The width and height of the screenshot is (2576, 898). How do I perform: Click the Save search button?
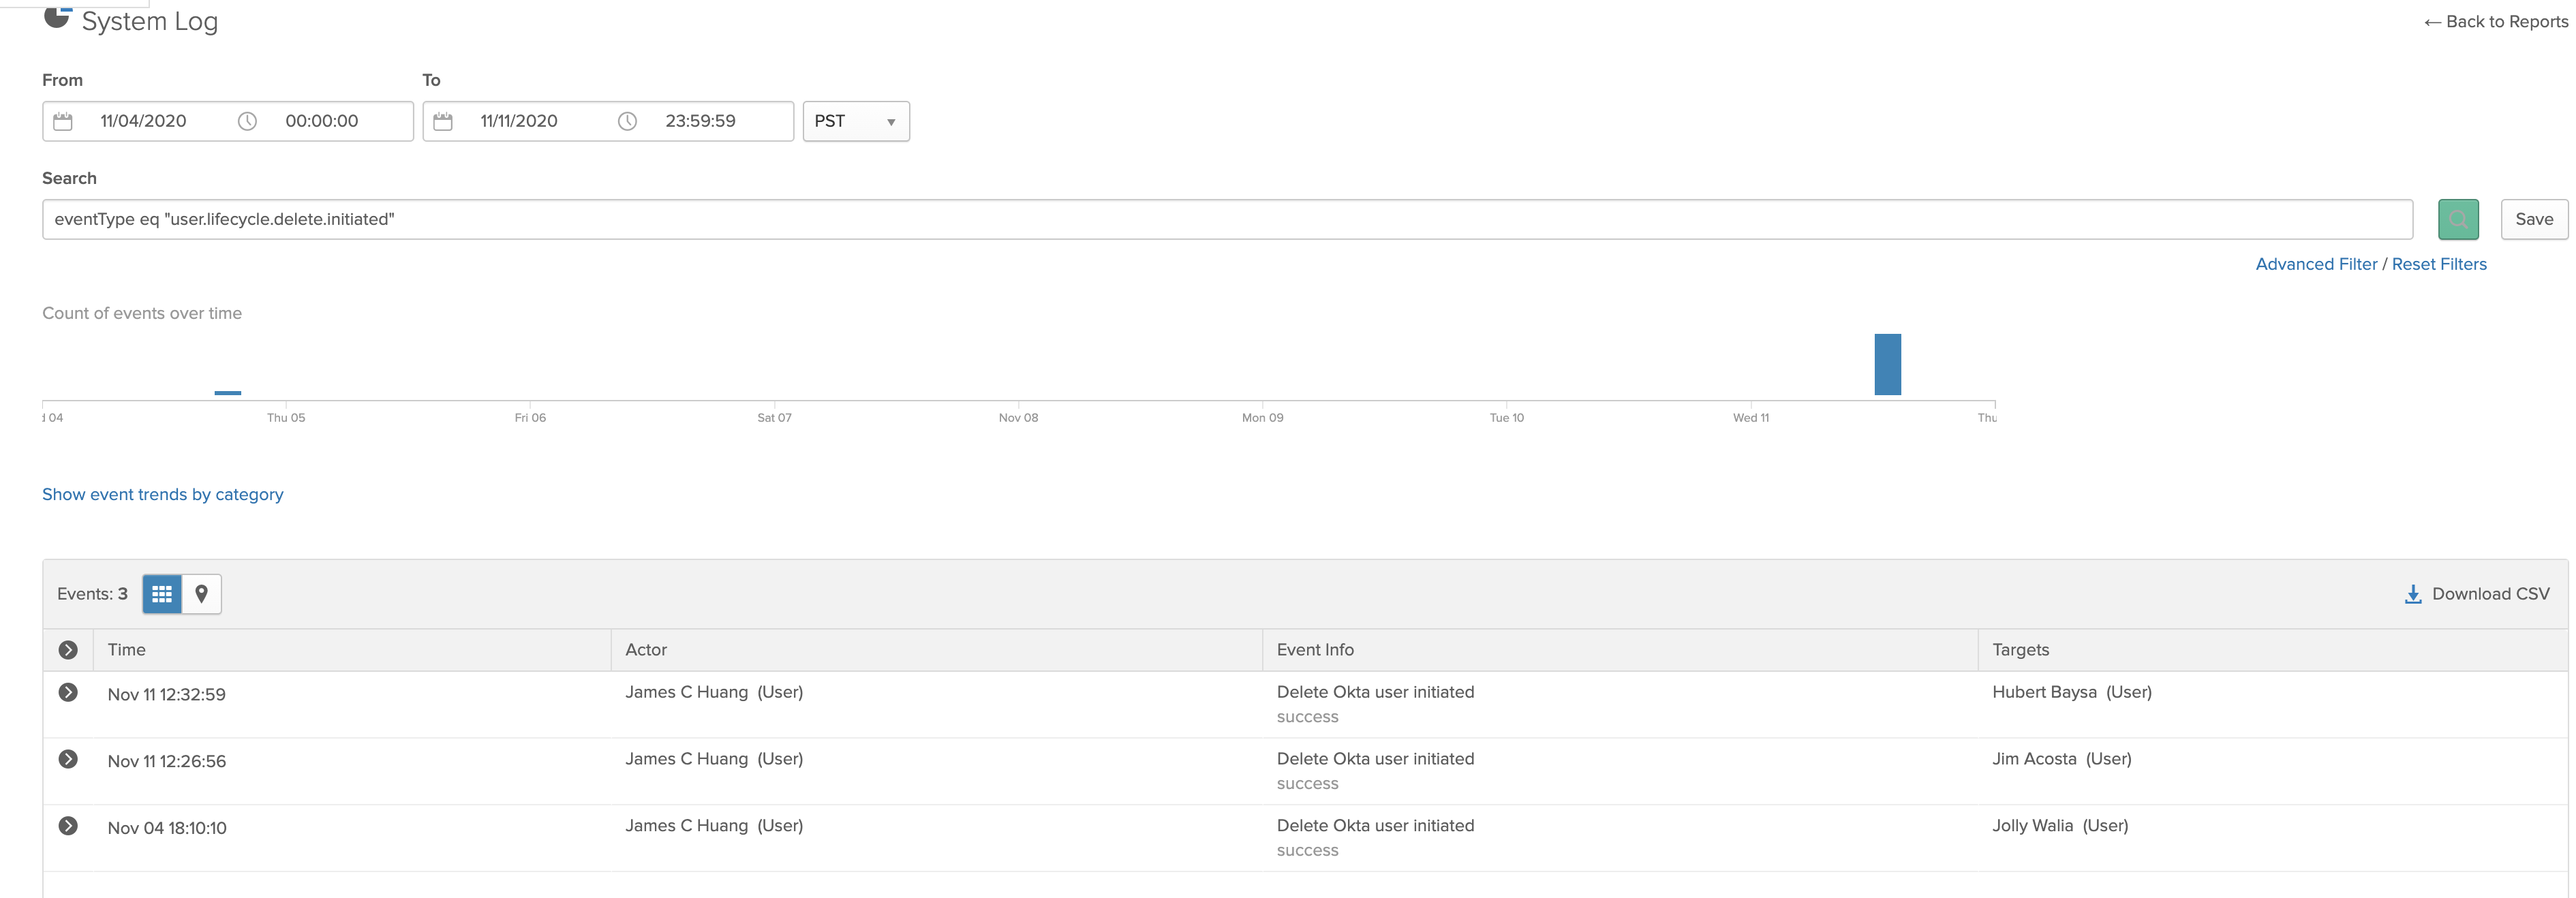pyautogui.click(x=2533, y=219)
